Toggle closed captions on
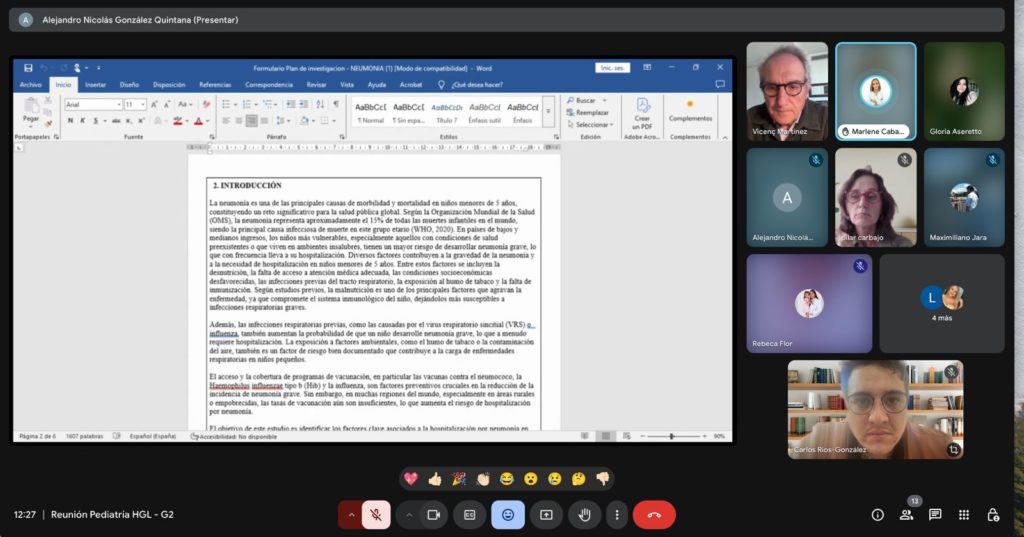The height and width of the screenshot is (537, 1024). (469, 514)
